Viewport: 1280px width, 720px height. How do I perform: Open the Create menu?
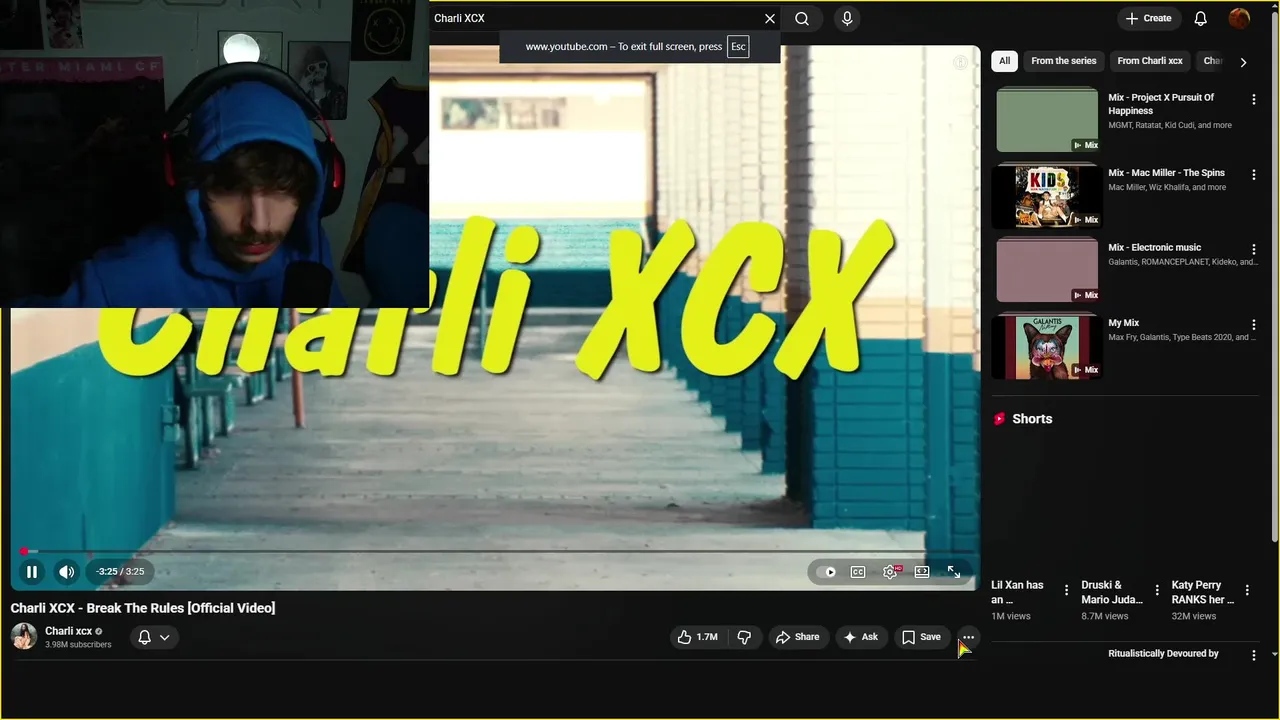(x=1149, y=18)
